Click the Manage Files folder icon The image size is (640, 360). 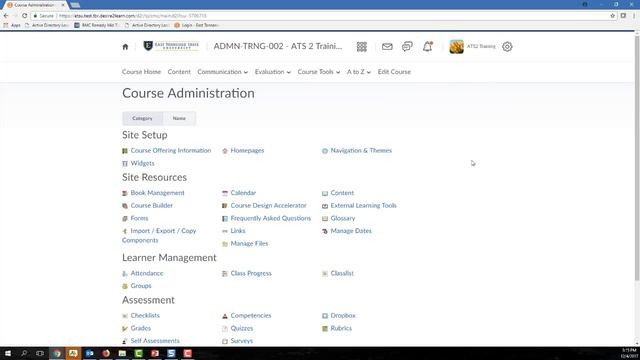point(224,244)
